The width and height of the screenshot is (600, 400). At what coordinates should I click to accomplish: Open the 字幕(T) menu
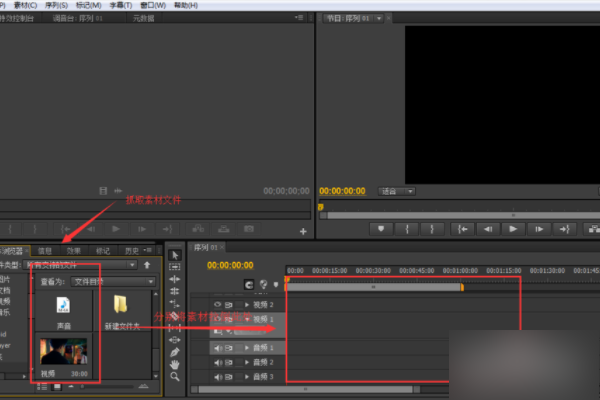pos(121,5)
